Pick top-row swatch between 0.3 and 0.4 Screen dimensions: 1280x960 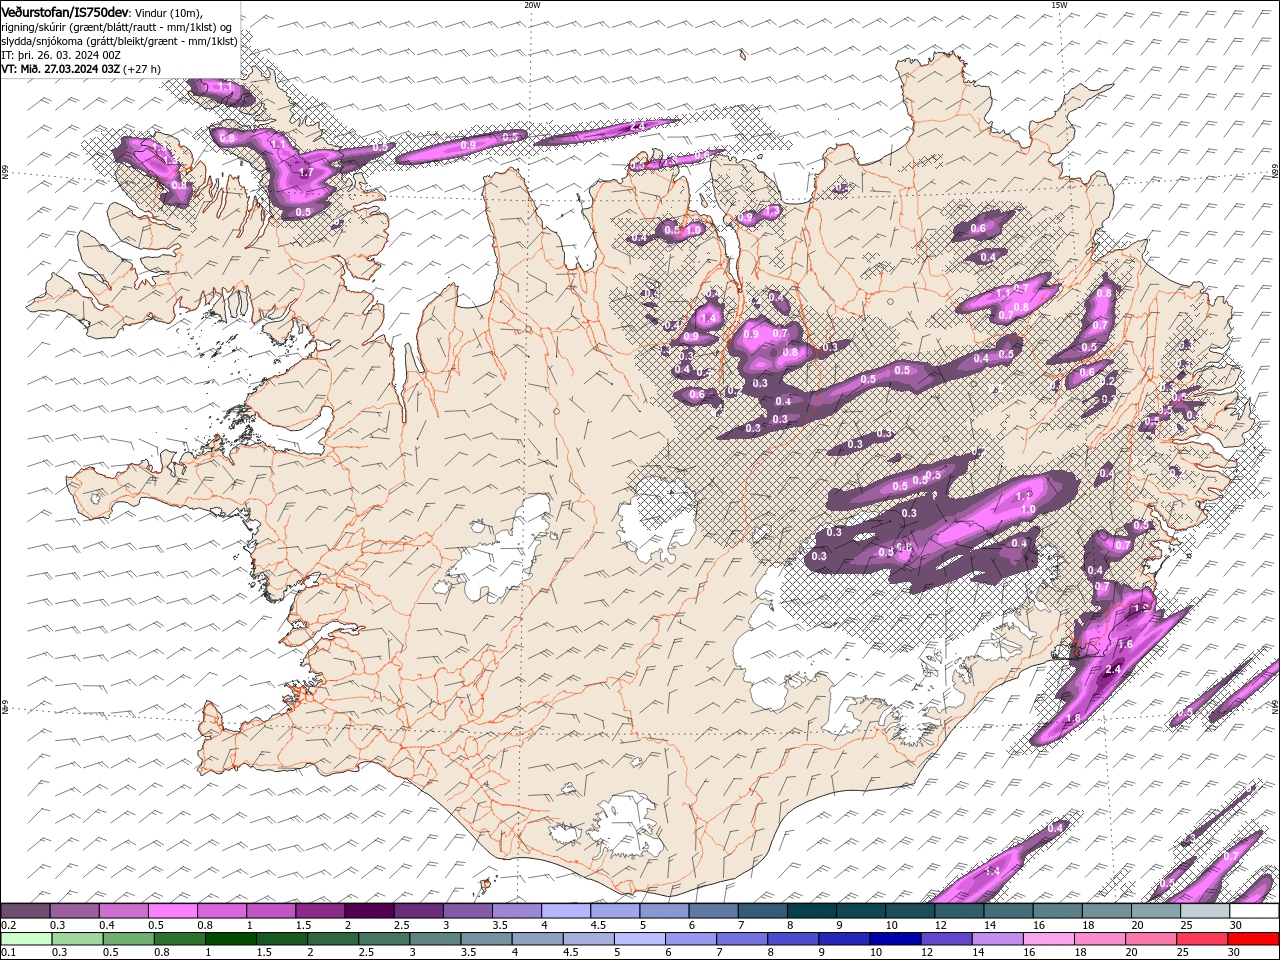pyautogui.click(x=75, y=911)
